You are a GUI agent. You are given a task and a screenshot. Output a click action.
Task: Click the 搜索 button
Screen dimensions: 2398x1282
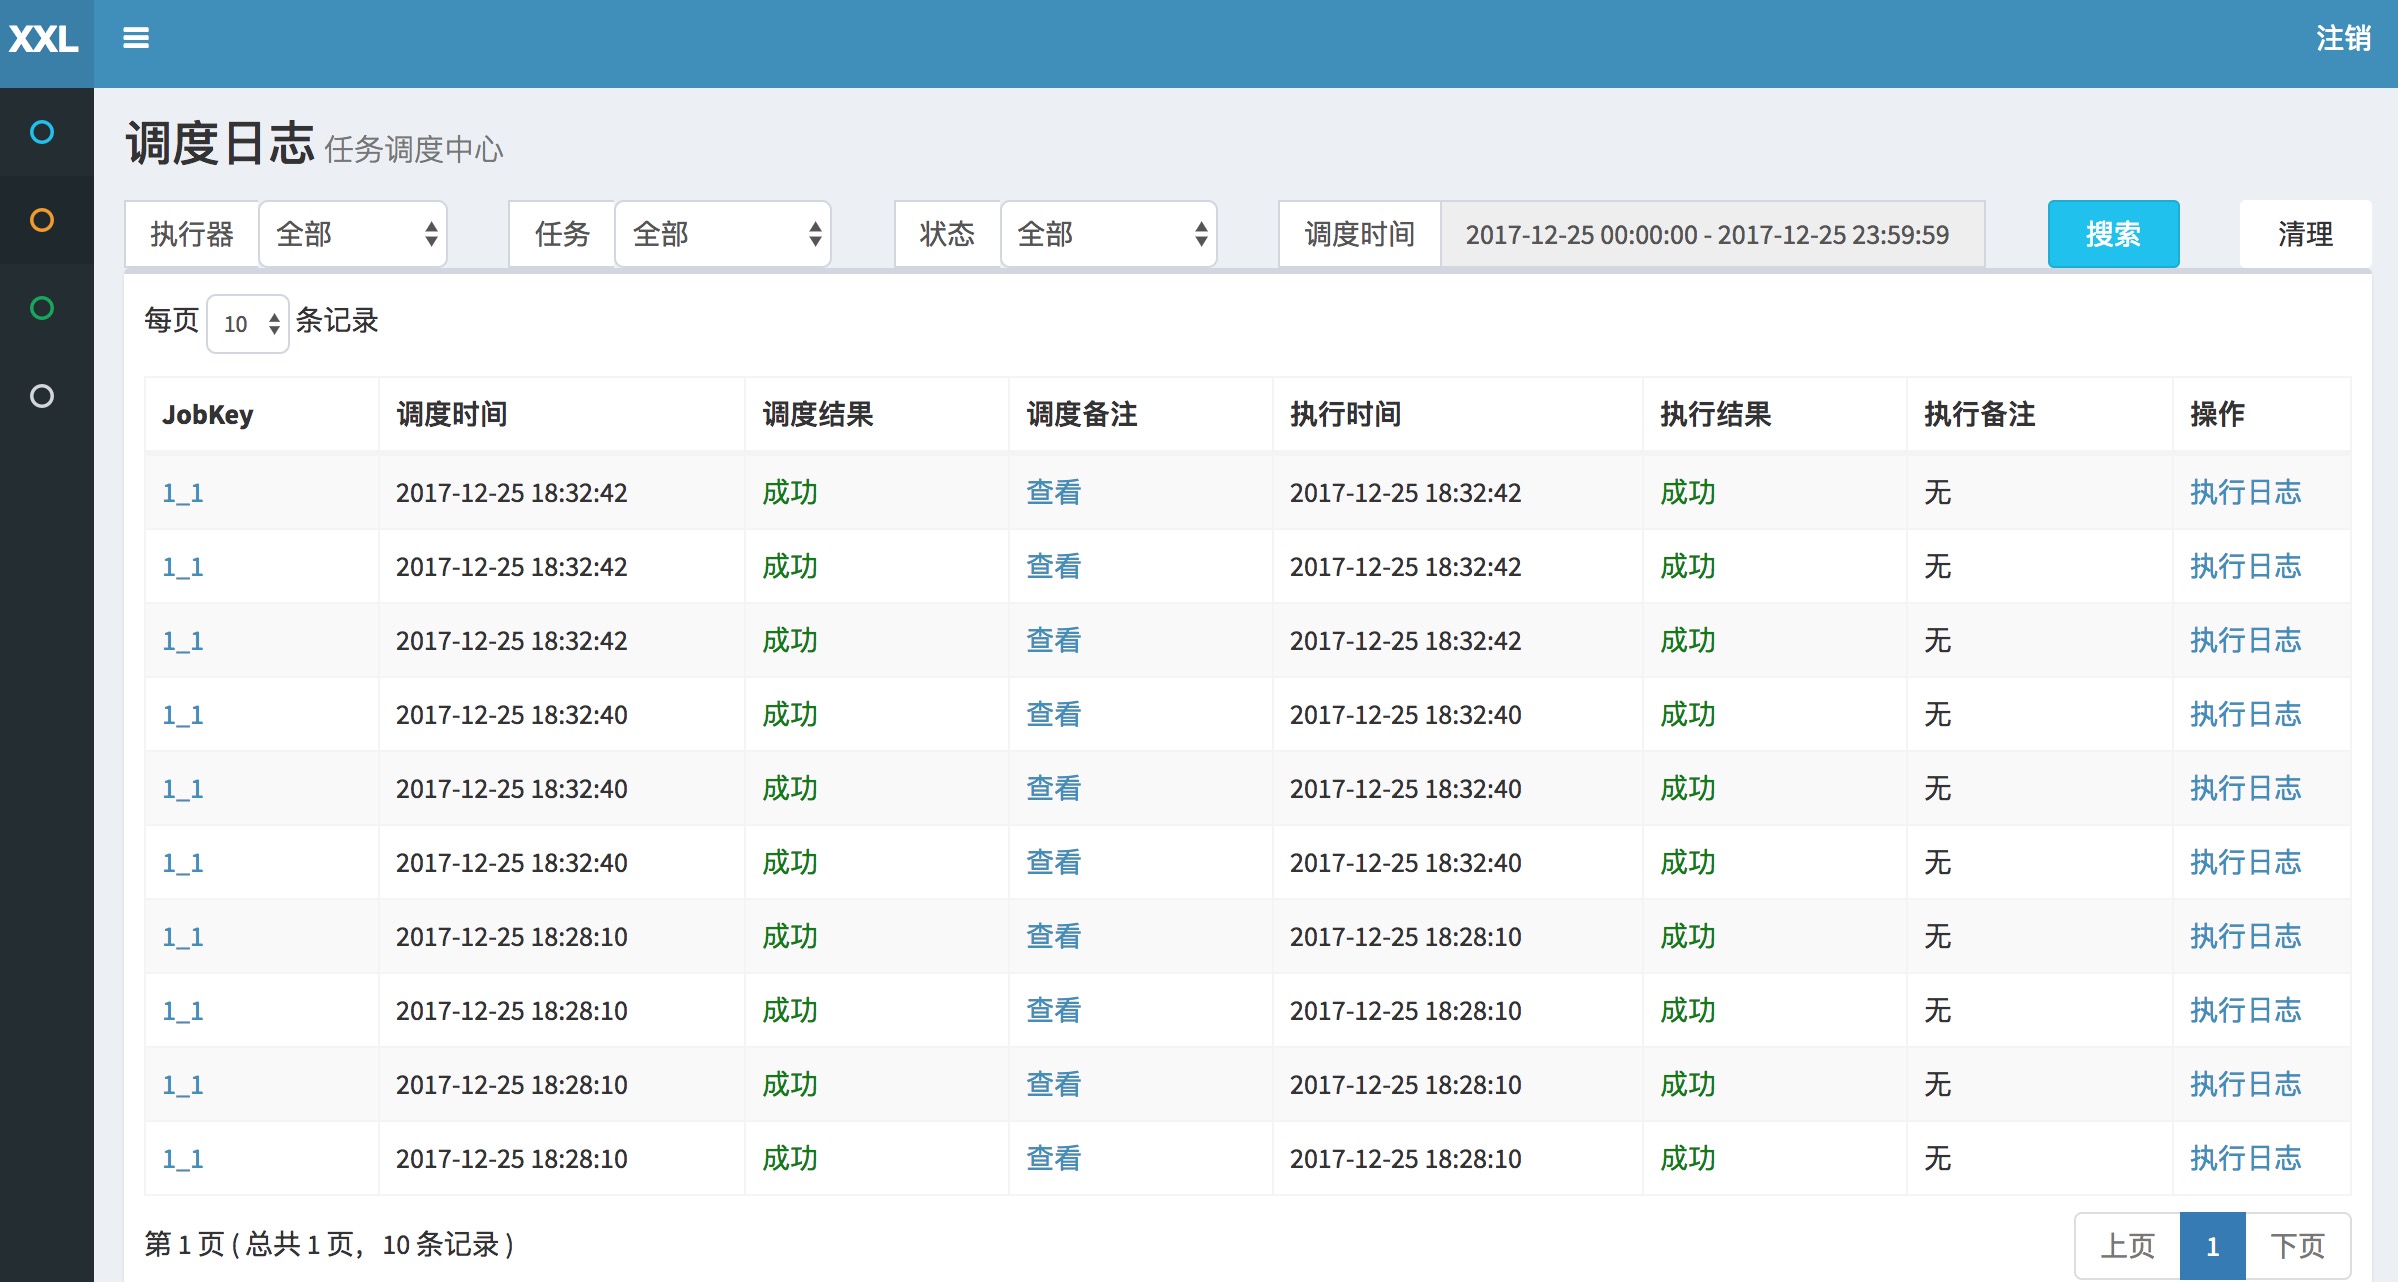click(2113, 234)
